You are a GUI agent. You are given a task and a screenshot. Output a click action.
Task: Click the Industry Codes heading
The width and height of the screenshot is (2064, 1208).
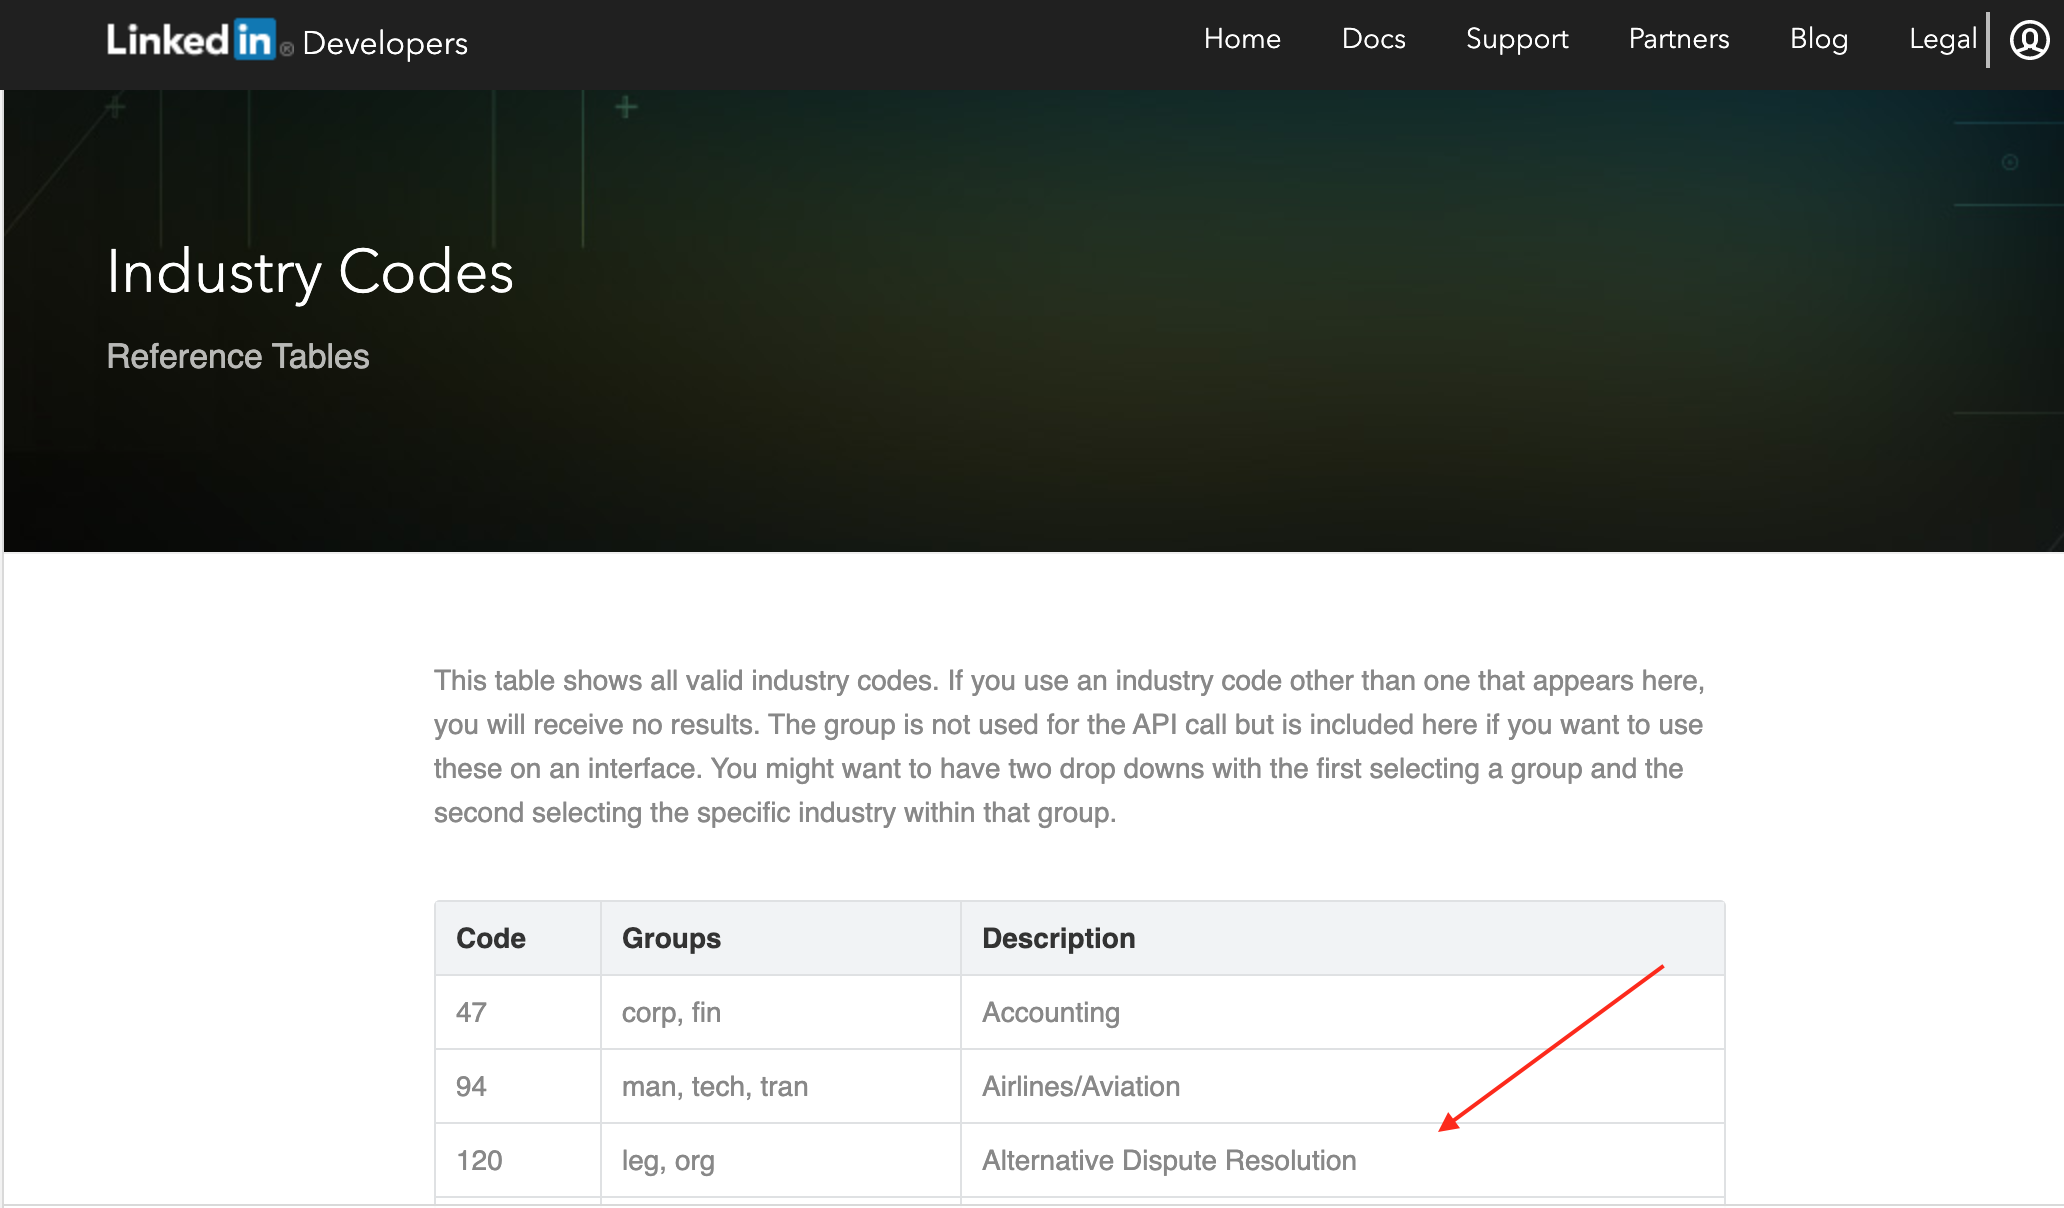[310, 272]
